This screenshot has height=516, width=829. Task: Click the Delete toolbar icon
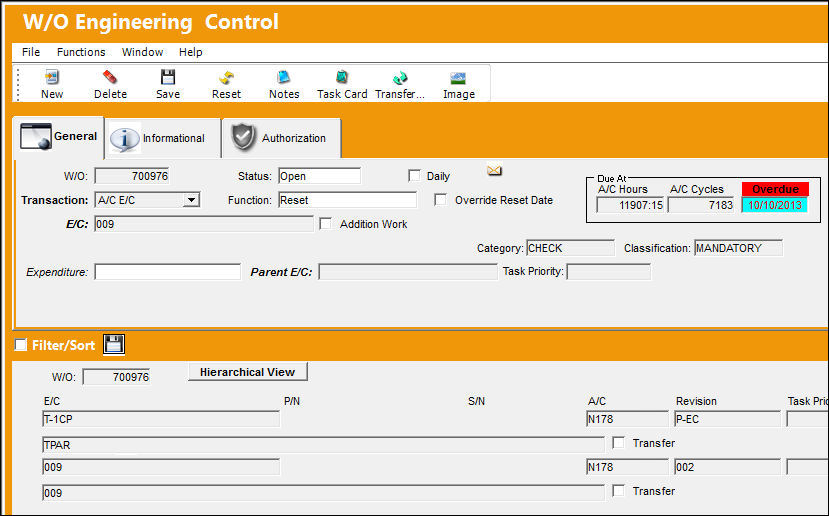110,78
